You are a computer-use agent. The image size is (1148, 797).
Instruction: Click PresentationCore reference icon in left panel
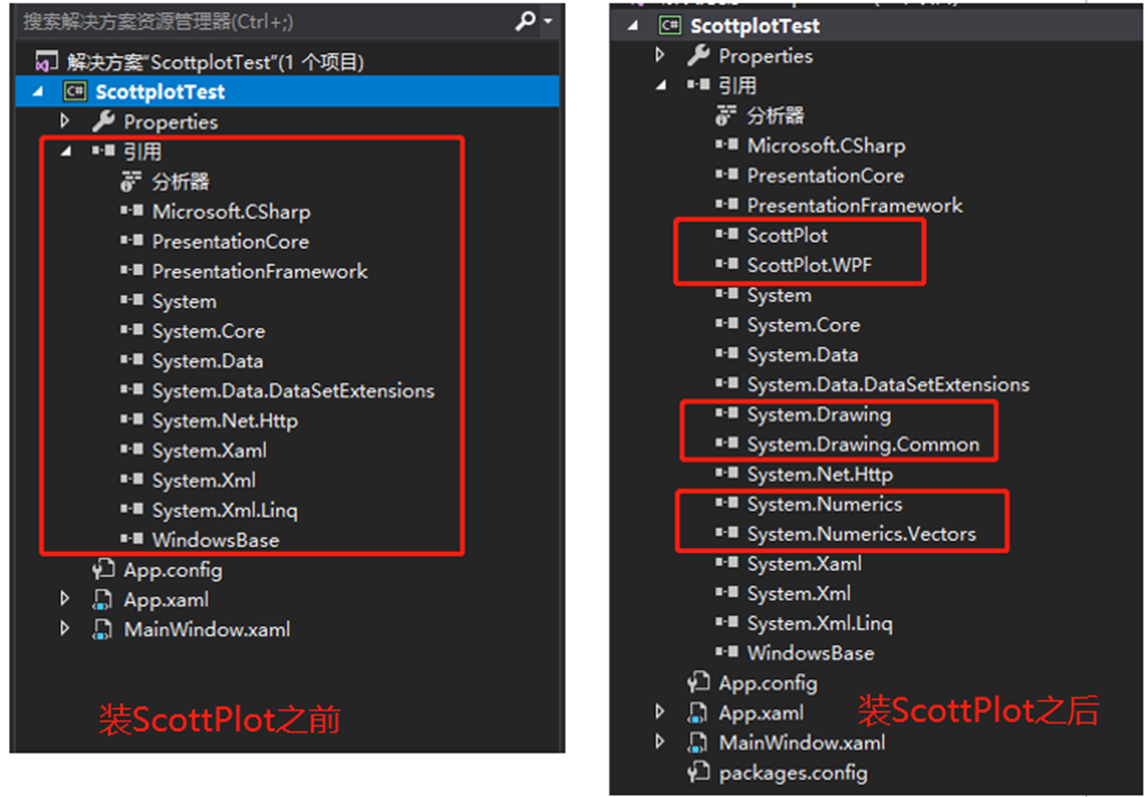point(132,240)
